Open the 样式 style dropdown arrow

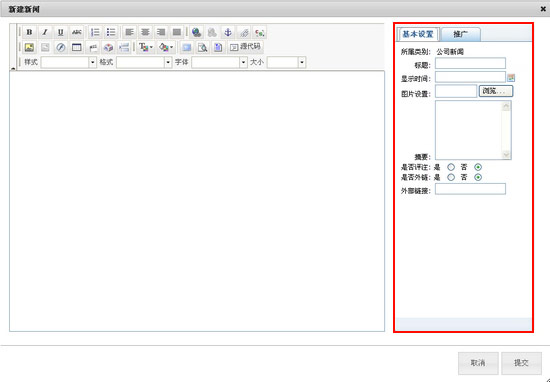(93, 62)
